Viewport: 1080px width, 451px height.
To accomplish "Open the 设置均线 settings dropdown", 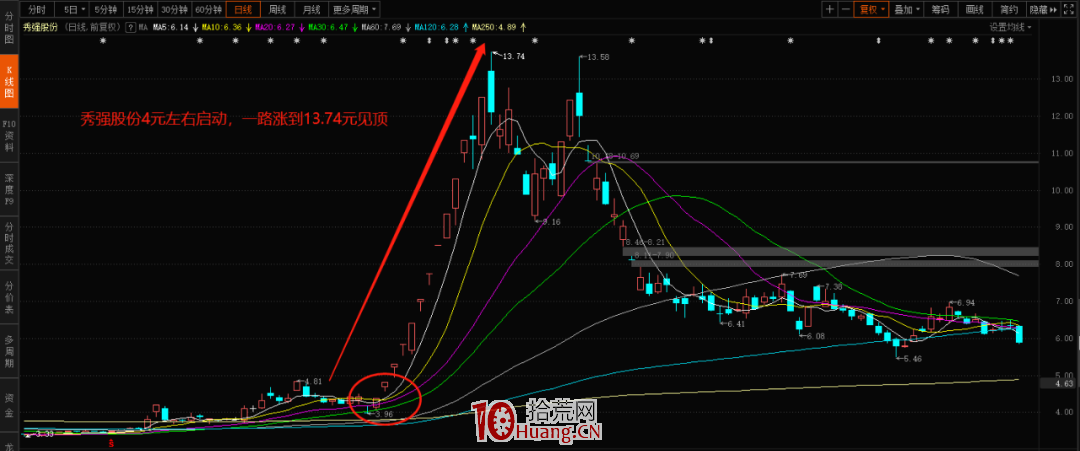I will [x=1010, y=28].
